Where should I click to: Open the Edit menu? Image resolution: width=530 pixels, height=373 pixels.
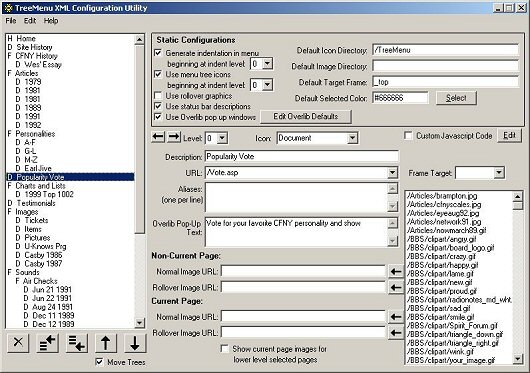click(30, 21)
